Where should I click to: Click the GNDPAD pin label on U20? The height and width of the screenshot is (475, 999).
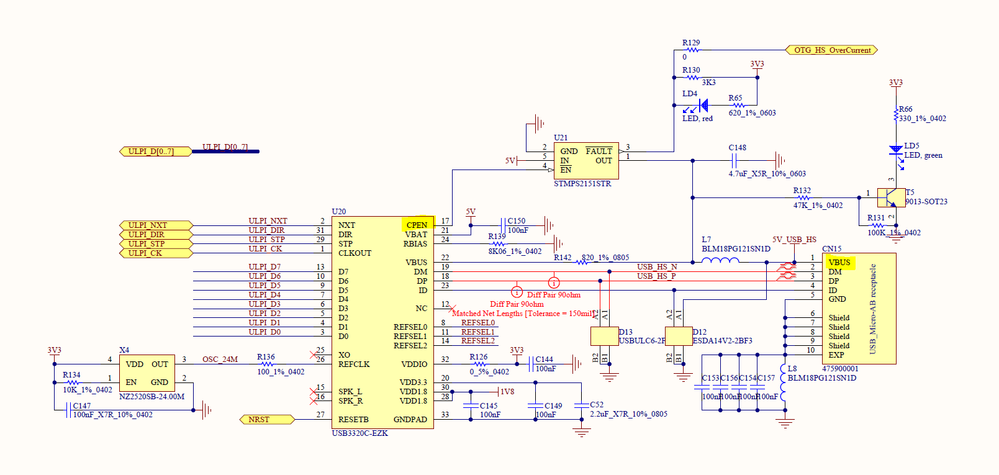(x=411, y=419)
